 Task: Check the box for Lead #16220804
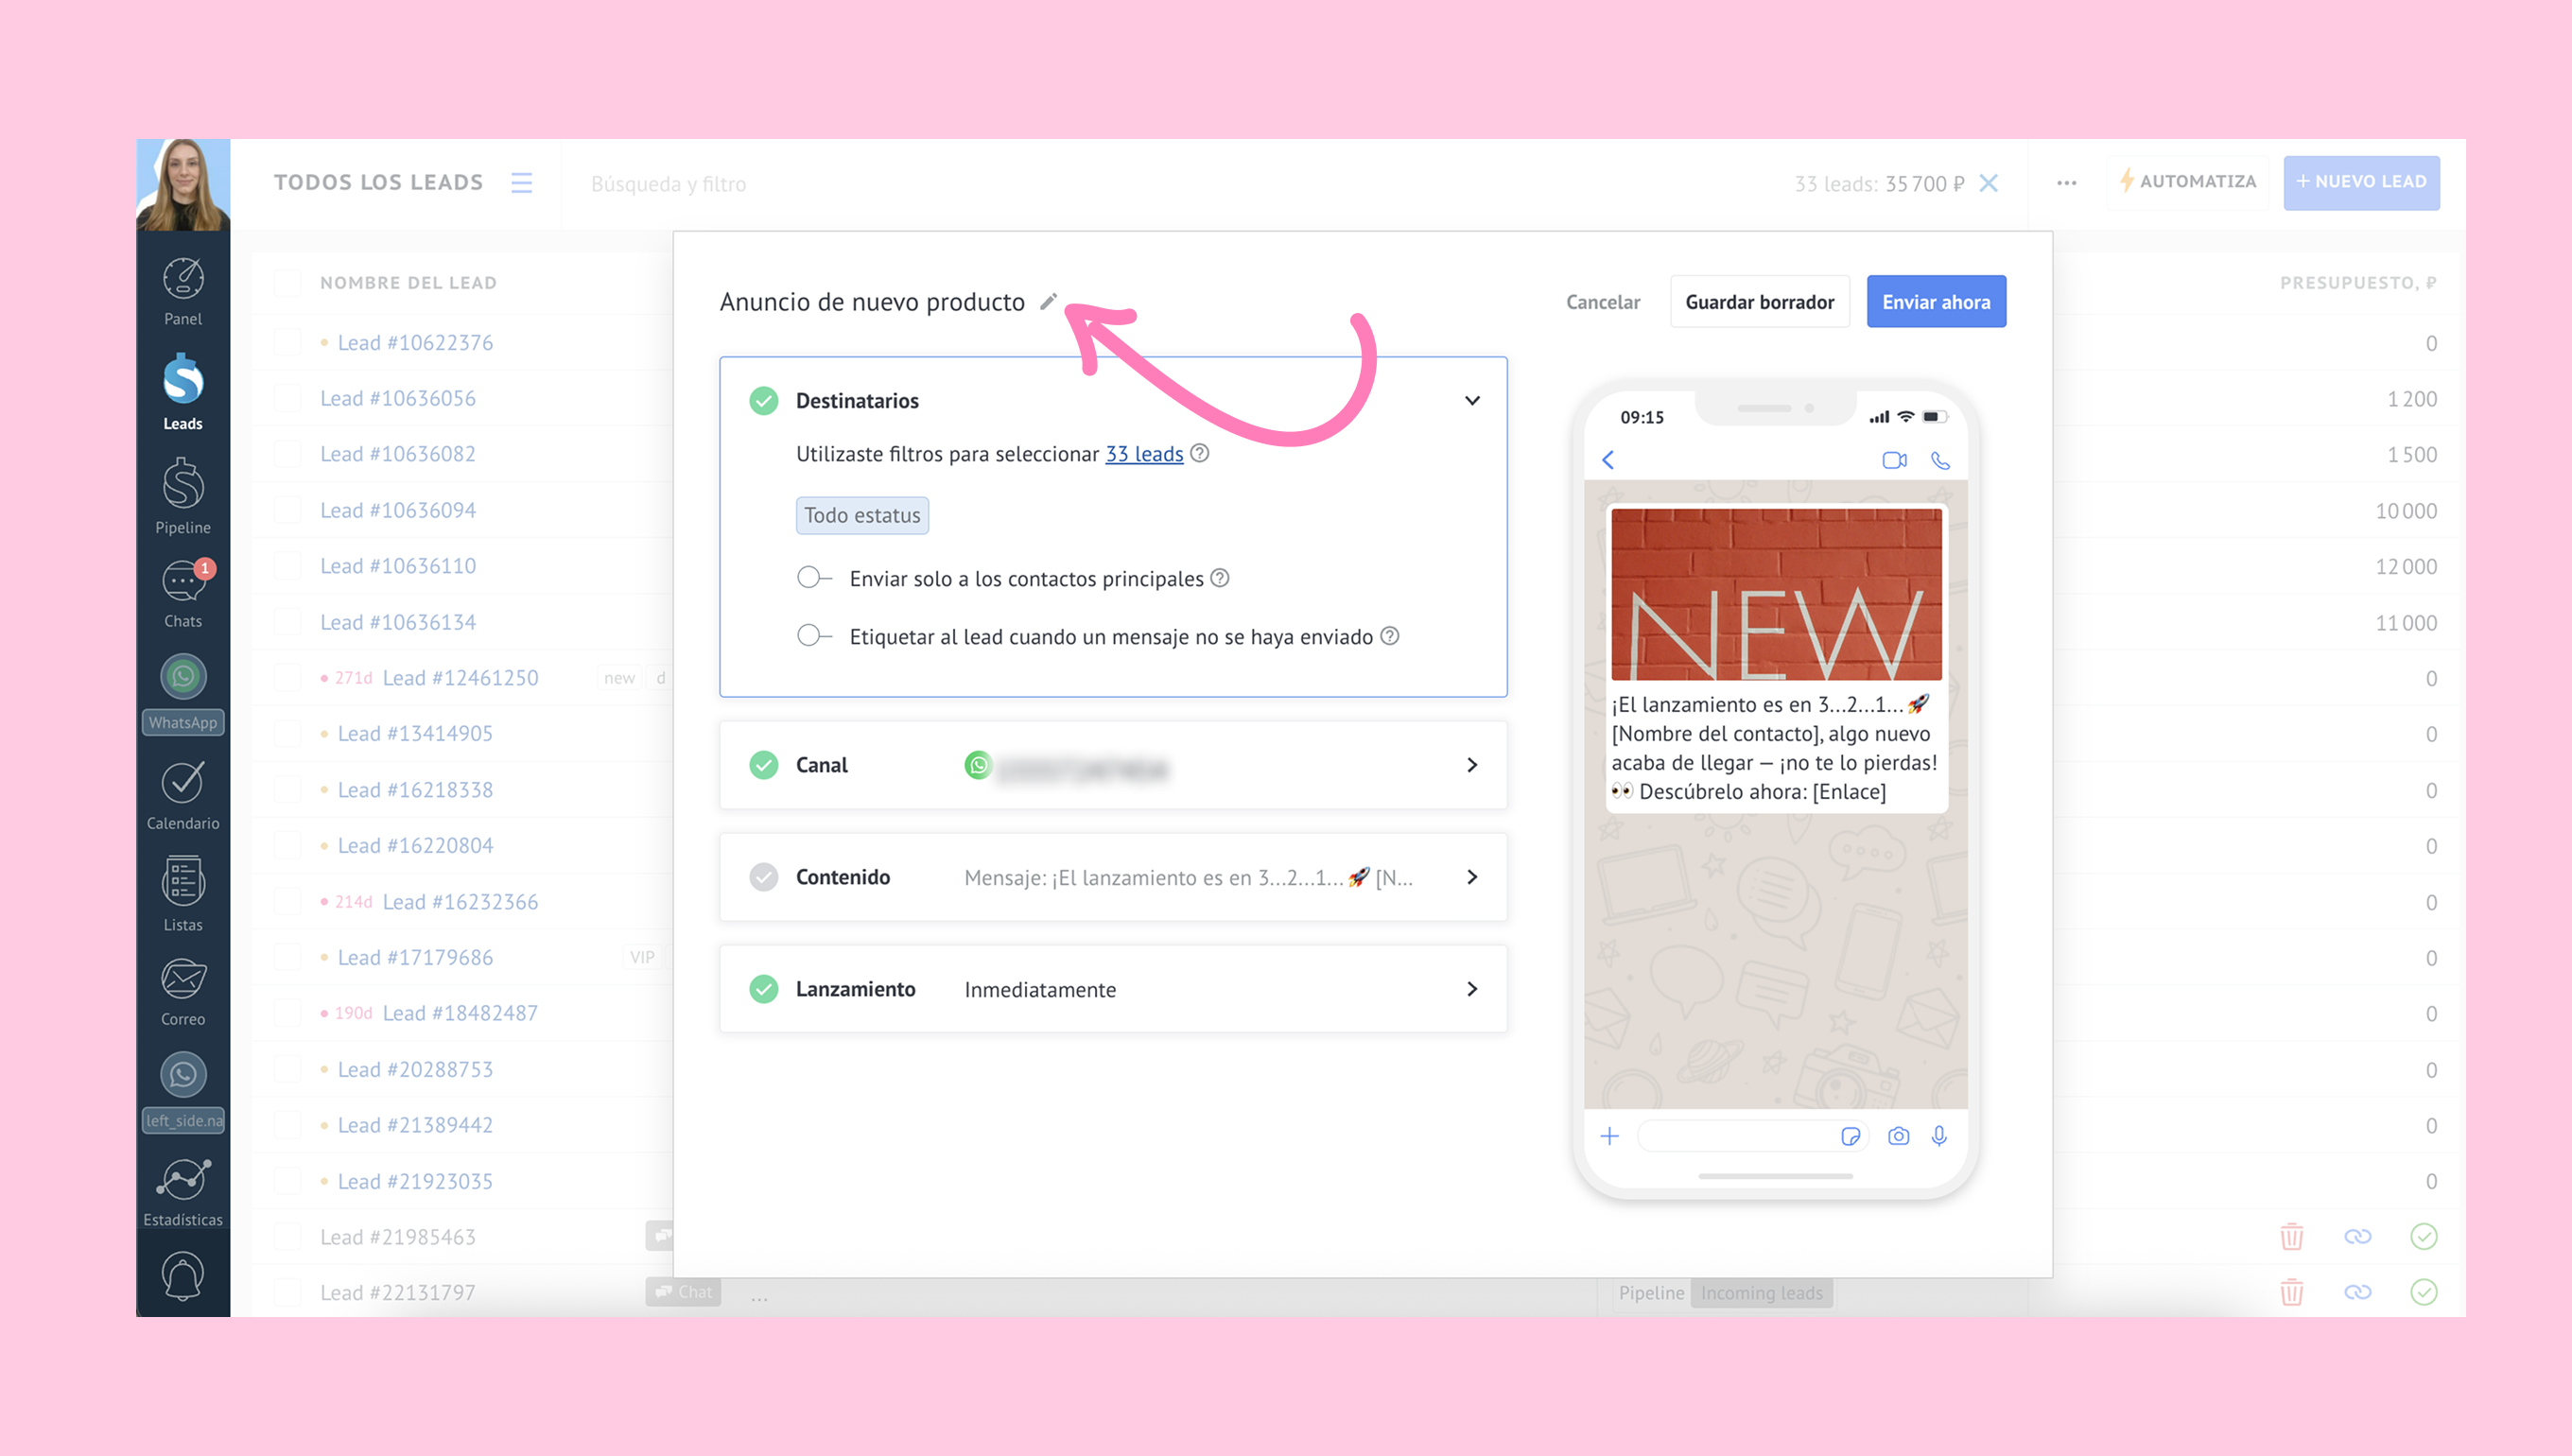tap(288, 846)
